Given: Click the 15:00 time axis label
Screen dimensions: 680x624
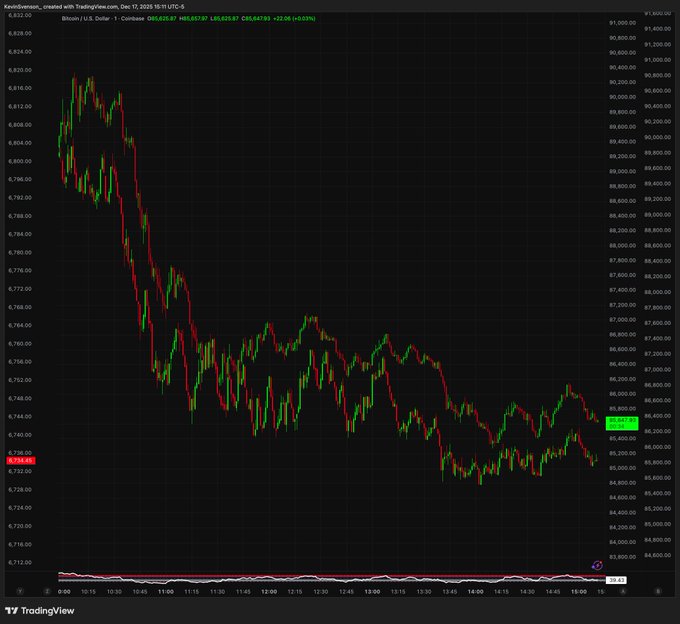Looking at the screenshot, I should coord(579,591).
